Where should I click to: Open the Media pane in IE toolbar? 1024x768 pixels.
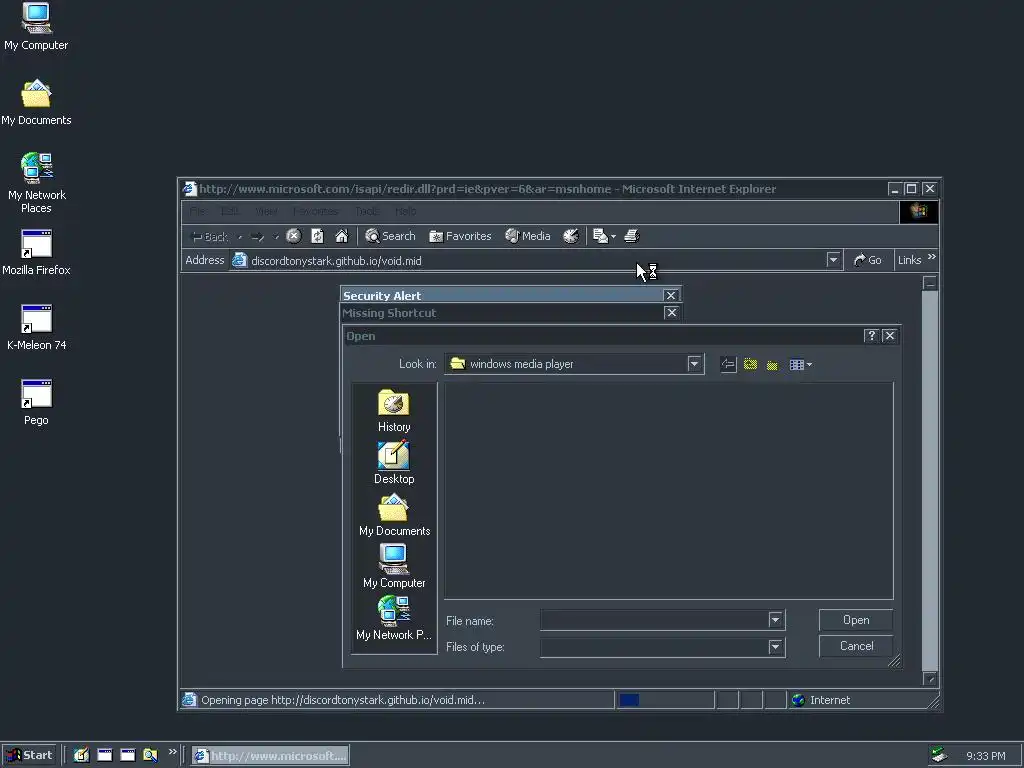click(528, 236)
